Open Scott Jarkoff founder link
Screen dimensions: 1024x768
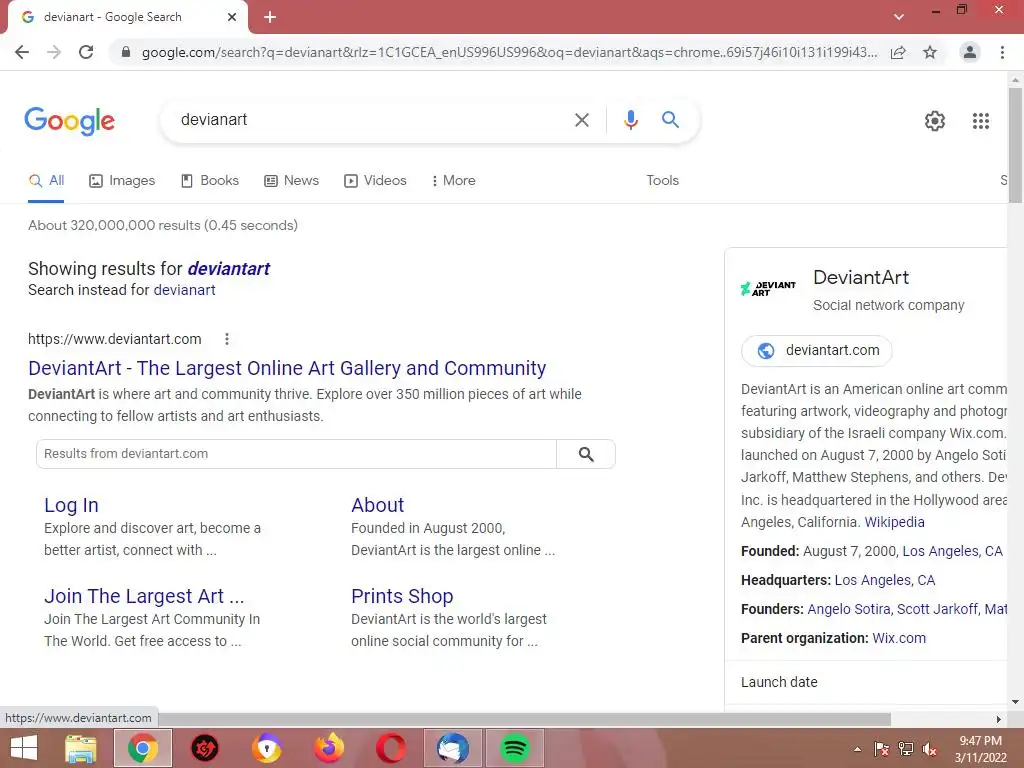(x=937, y=609)
